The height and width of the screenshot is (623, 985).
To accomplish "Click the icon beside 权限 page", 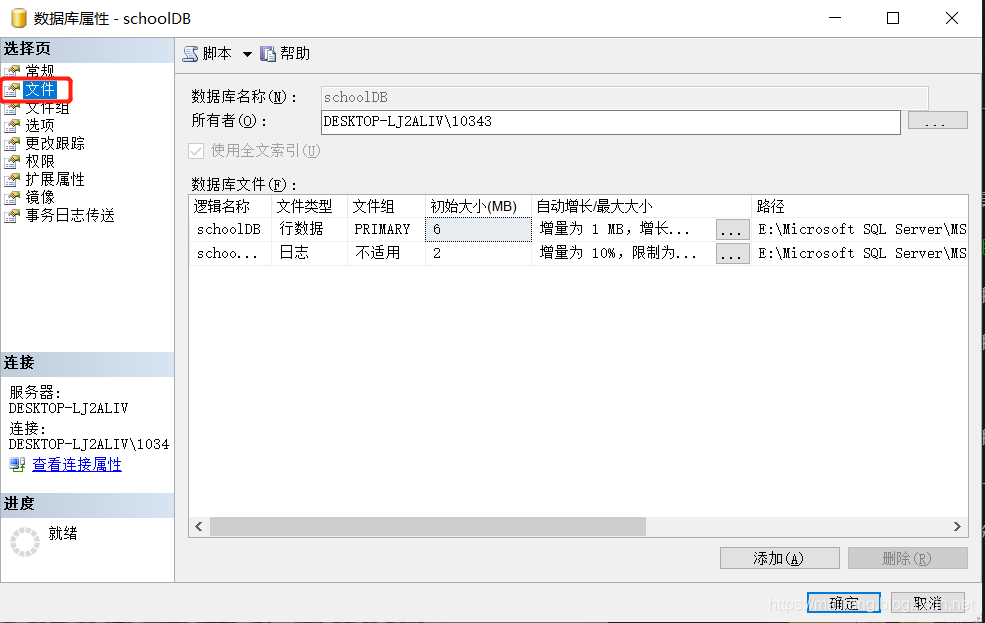I will click(12, 162).
